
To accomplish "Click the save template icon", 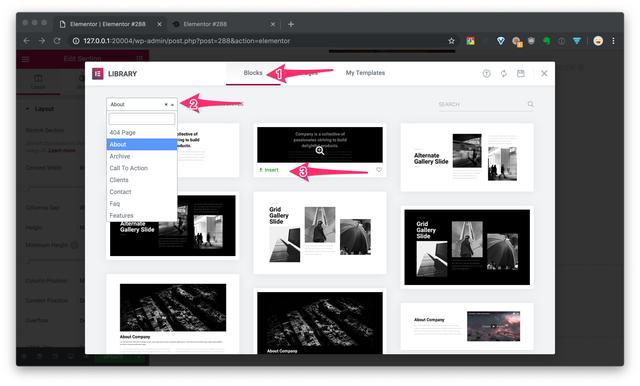I will pos(521,73).
